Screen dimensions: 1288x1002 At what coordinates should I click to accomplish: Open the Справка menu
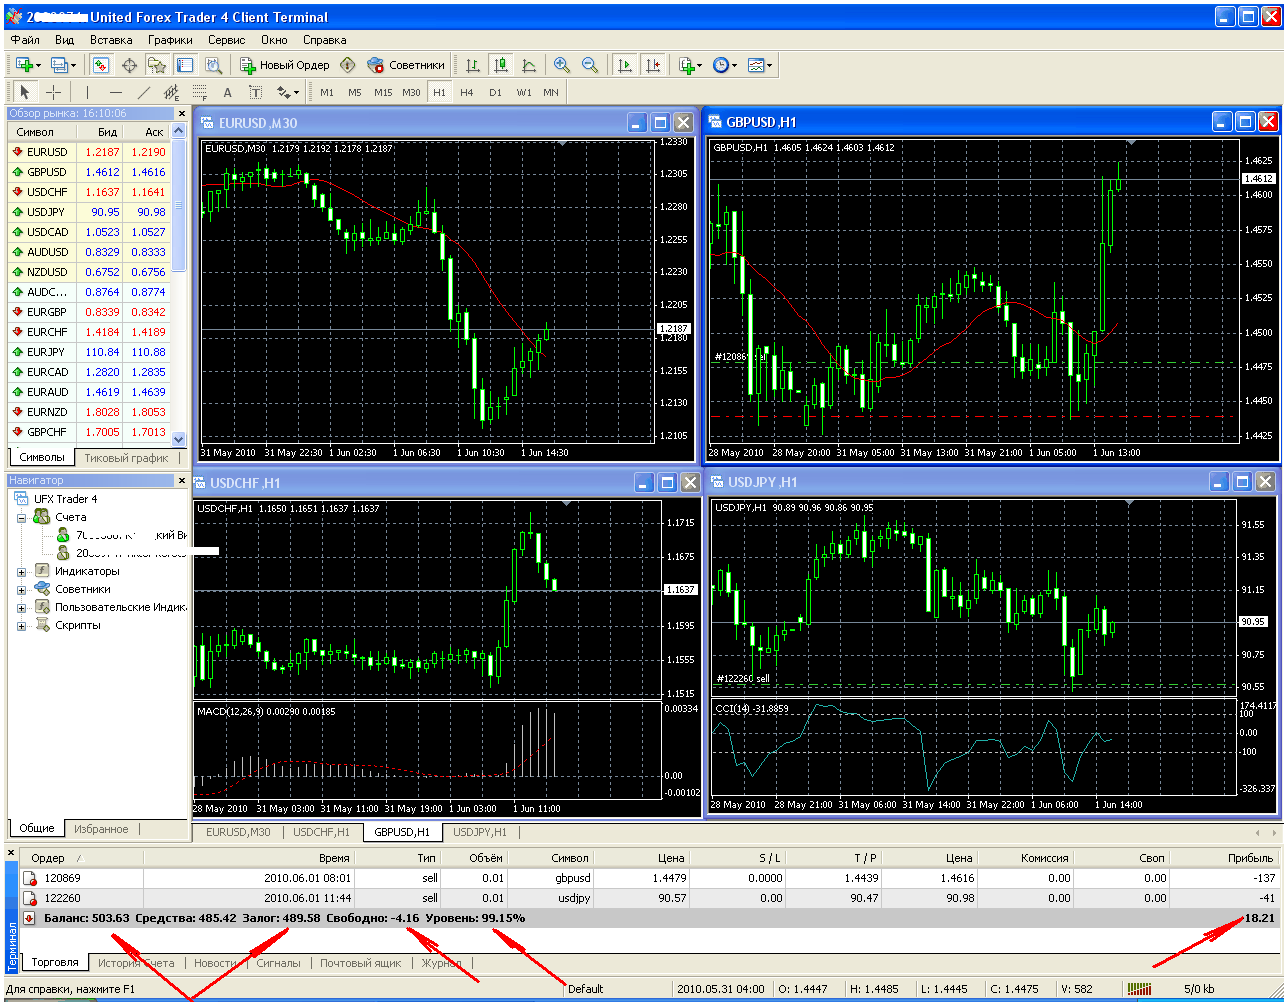click(324, 40)
